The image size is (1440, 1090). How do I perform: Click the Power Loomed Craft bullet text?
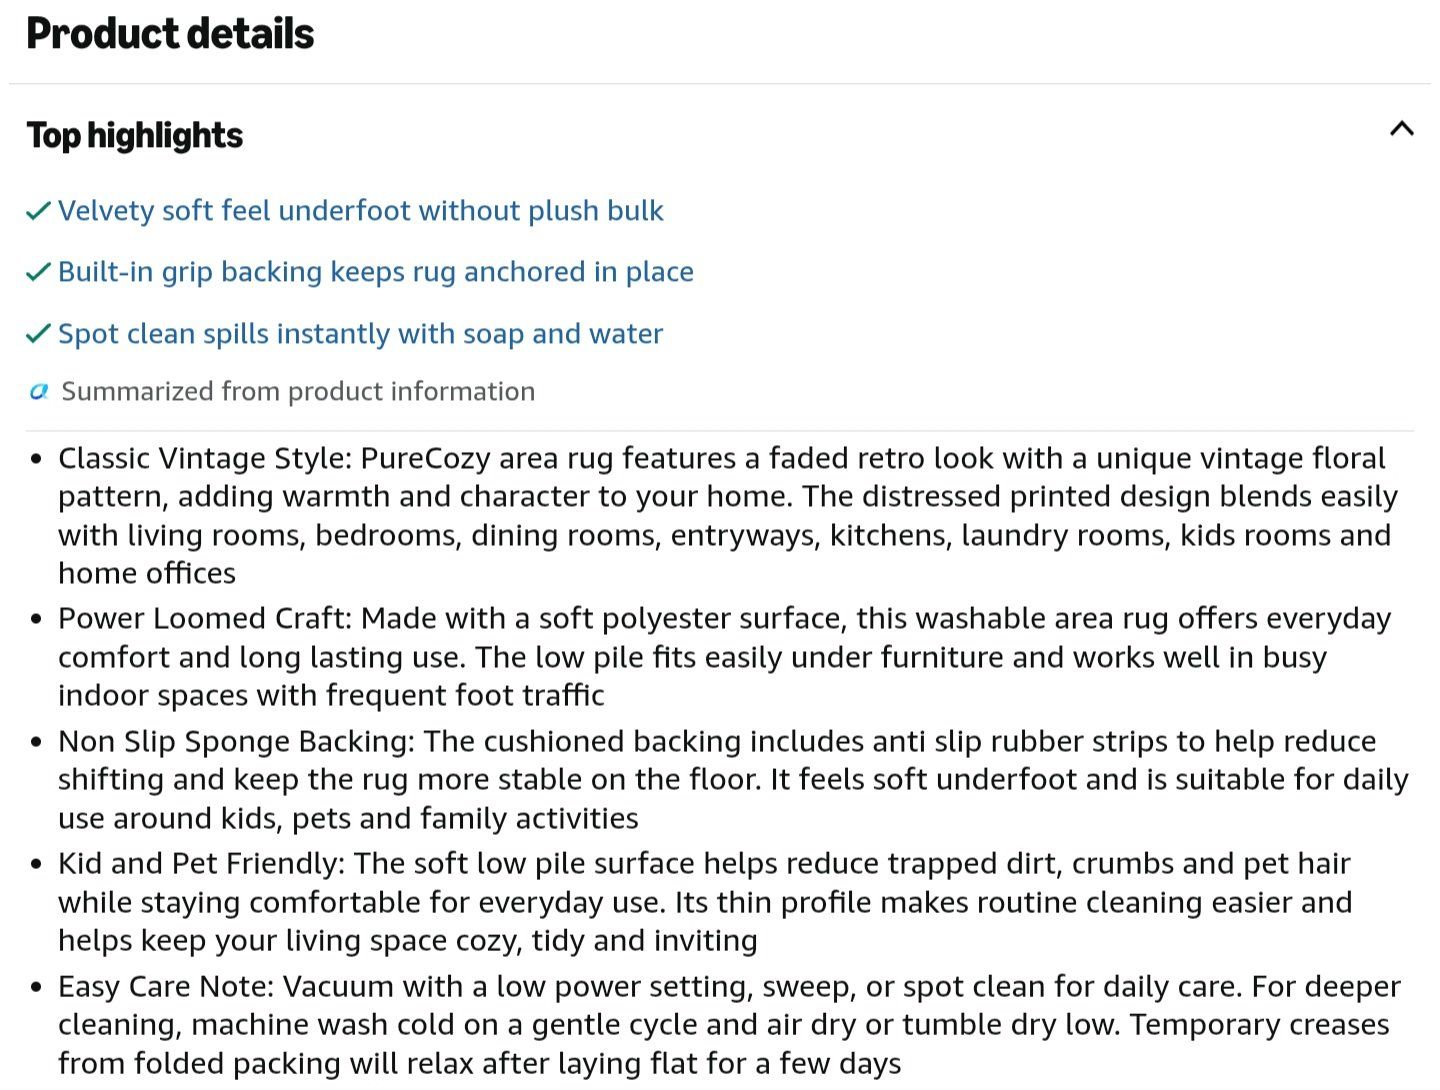(724, 656)
